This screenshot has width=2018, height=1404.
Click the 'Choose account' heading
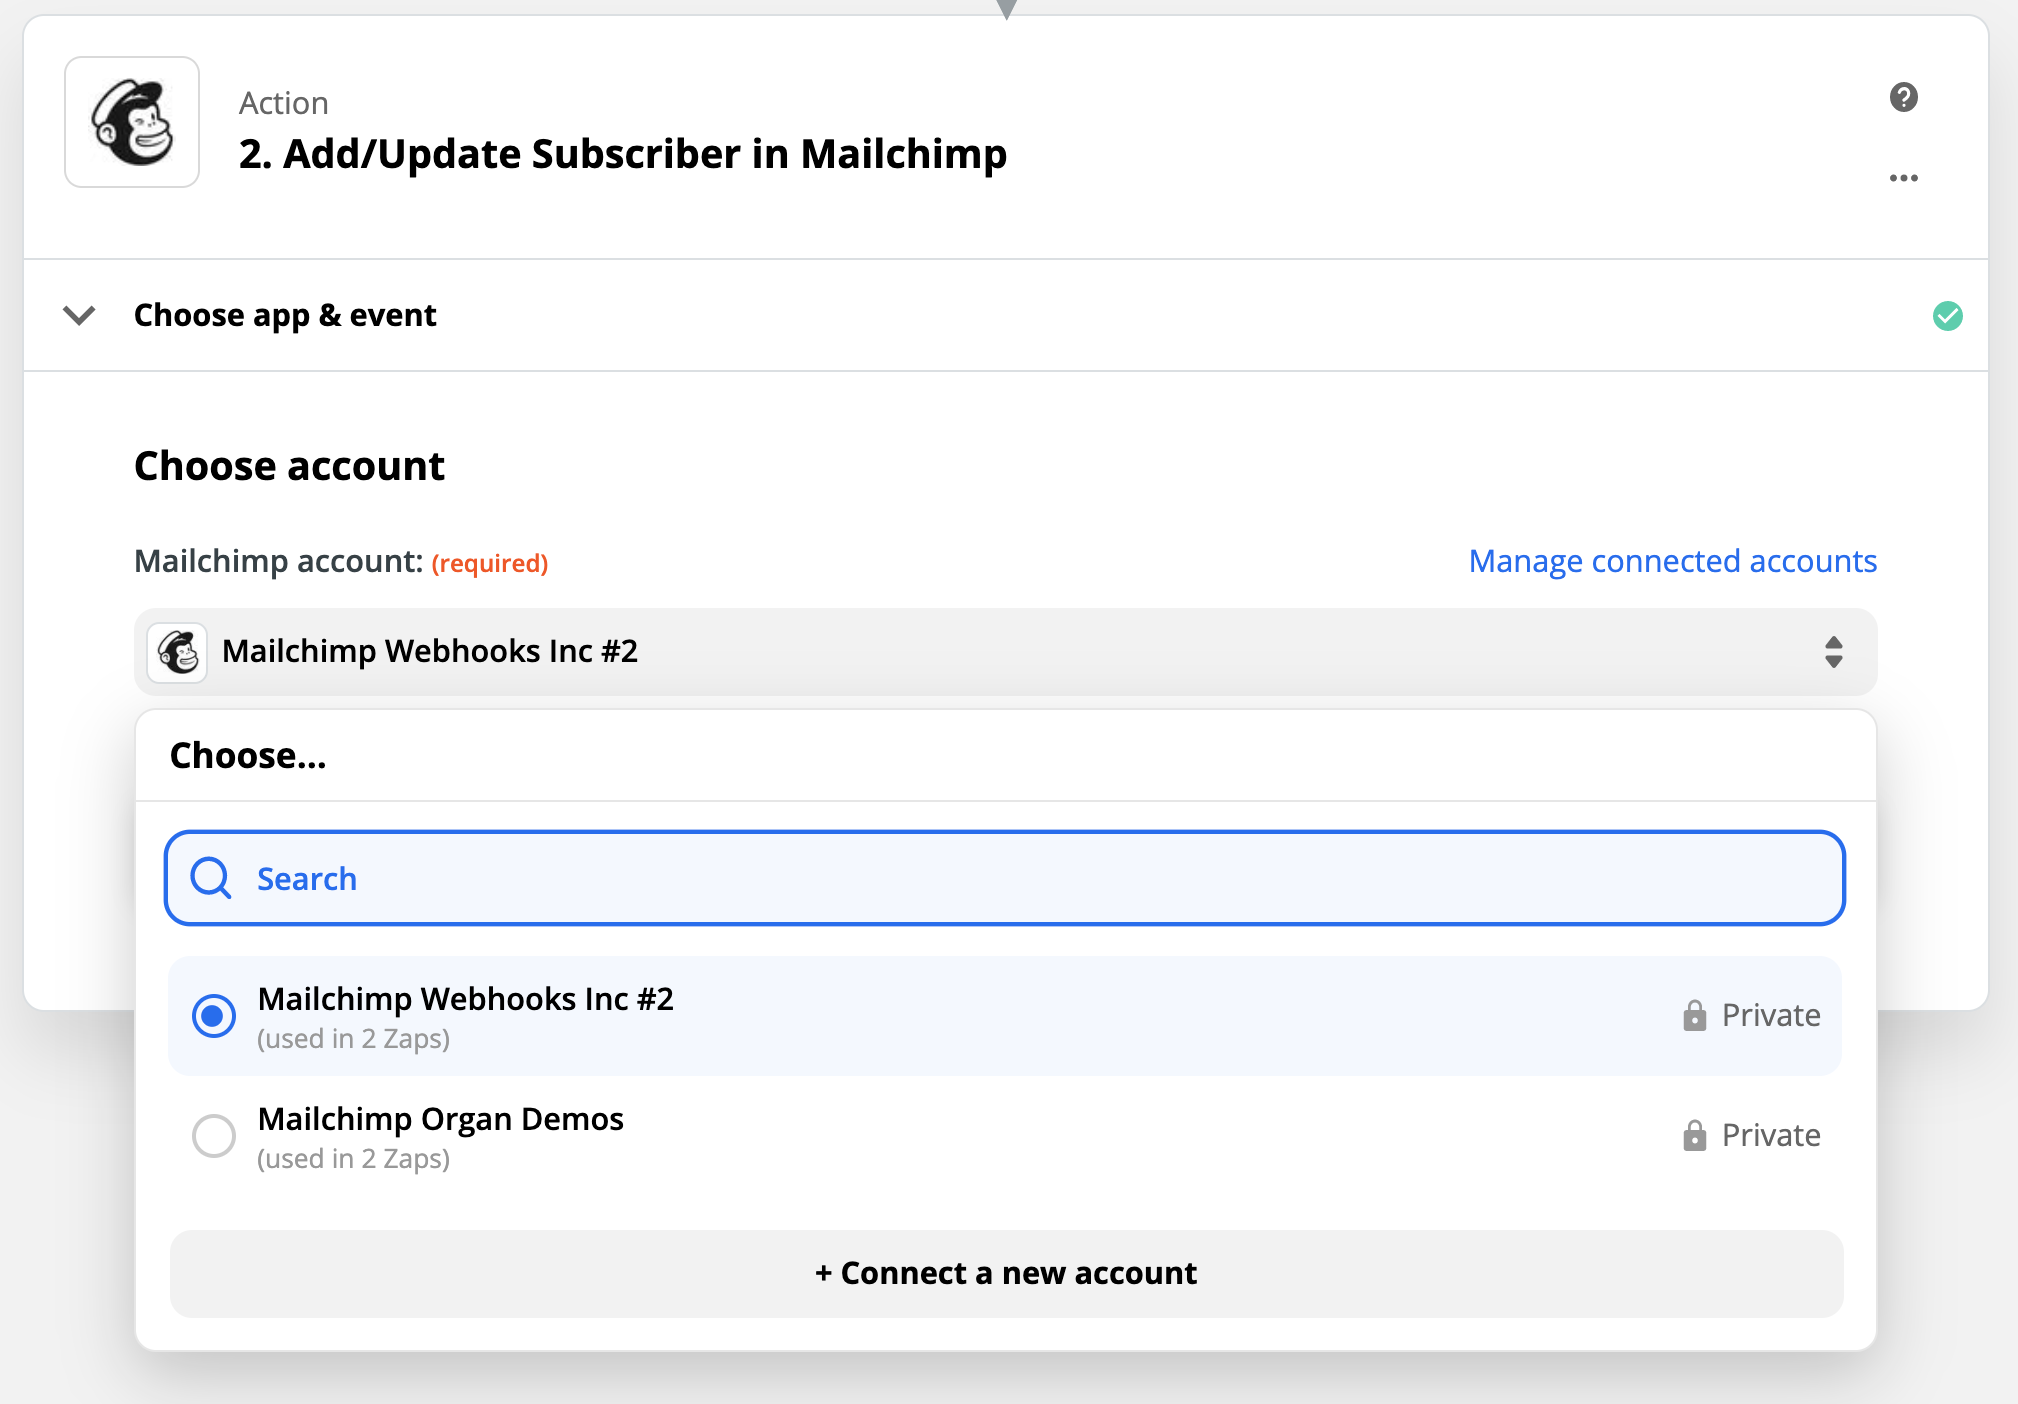tap(289, 466)
